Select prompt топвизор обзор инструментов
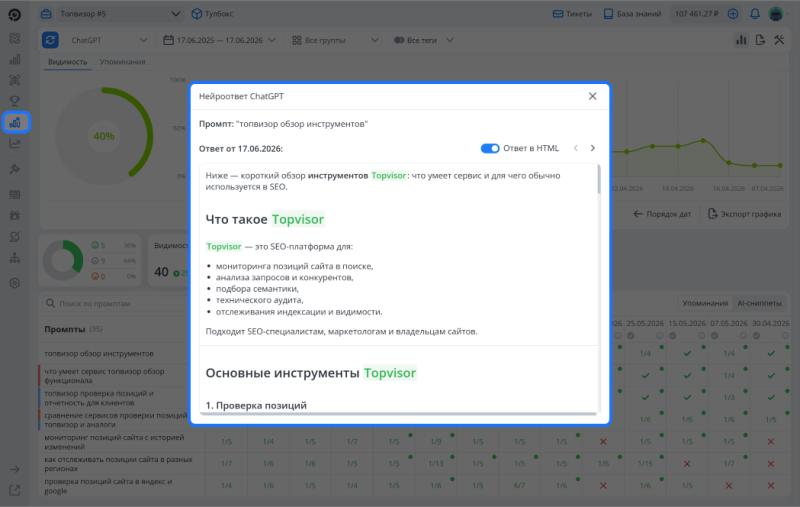 tap(99, 353)
